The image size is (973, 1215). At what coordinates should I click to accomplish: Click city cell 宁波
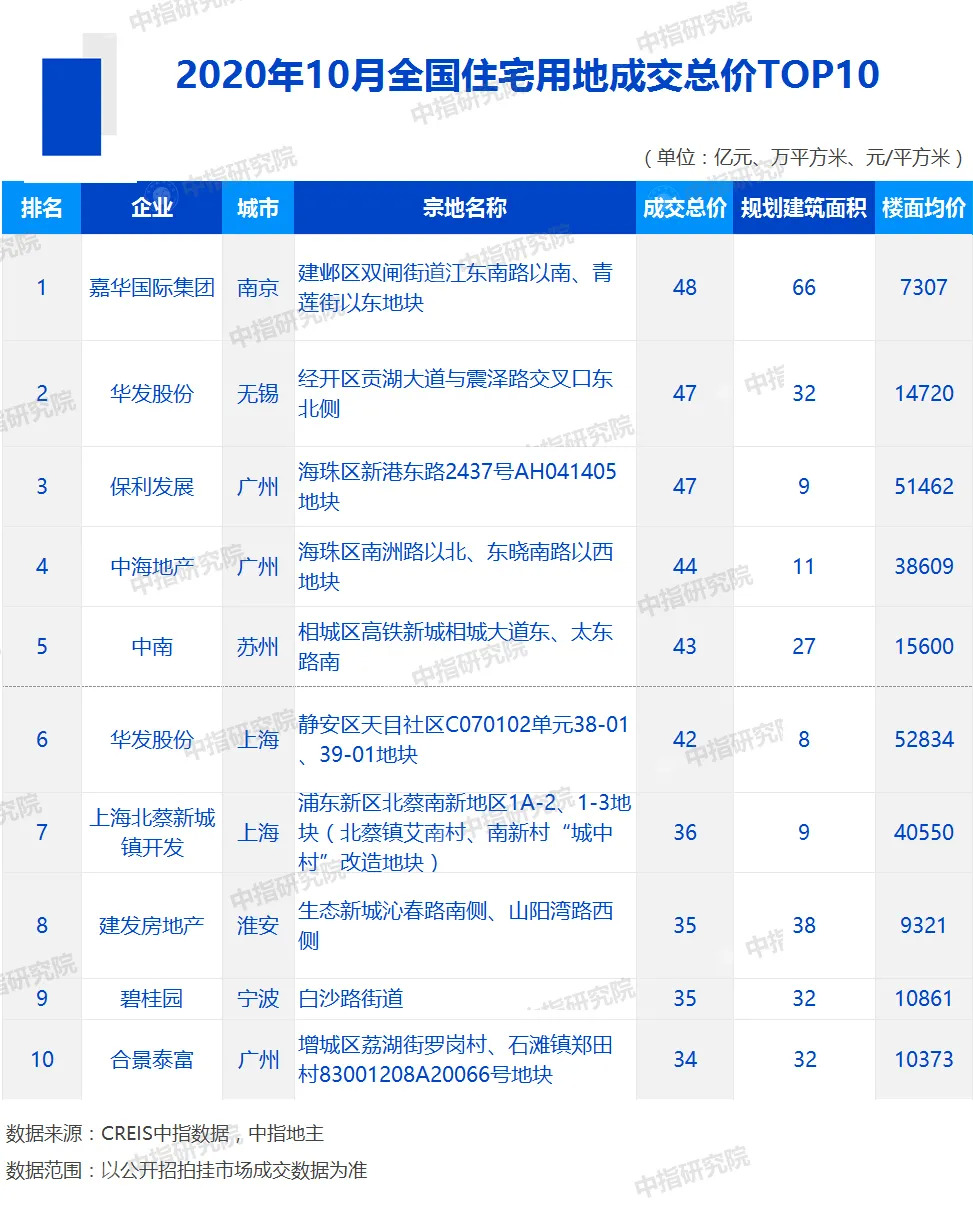click(x=258, y=999)
